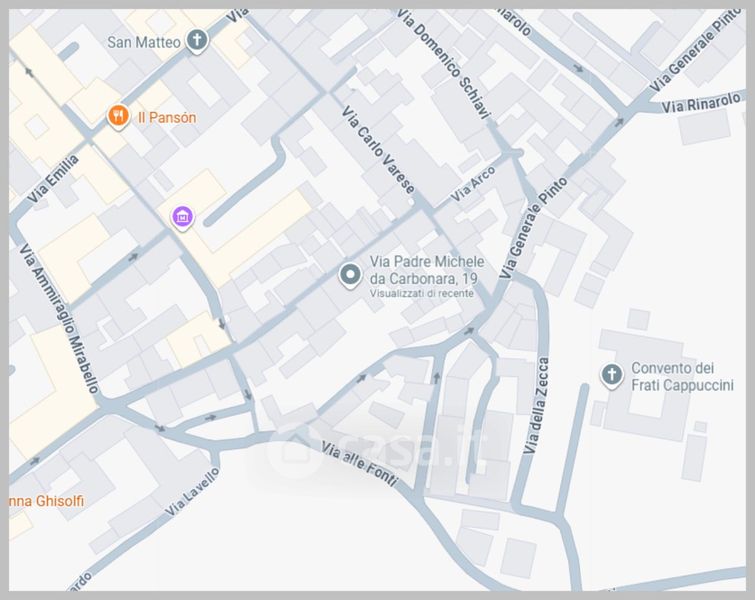The width and height of the screenshot is (755, 600).
Task: Select the Convento dei Frati Cappuccini label
Action: click(x=682, y=377)
